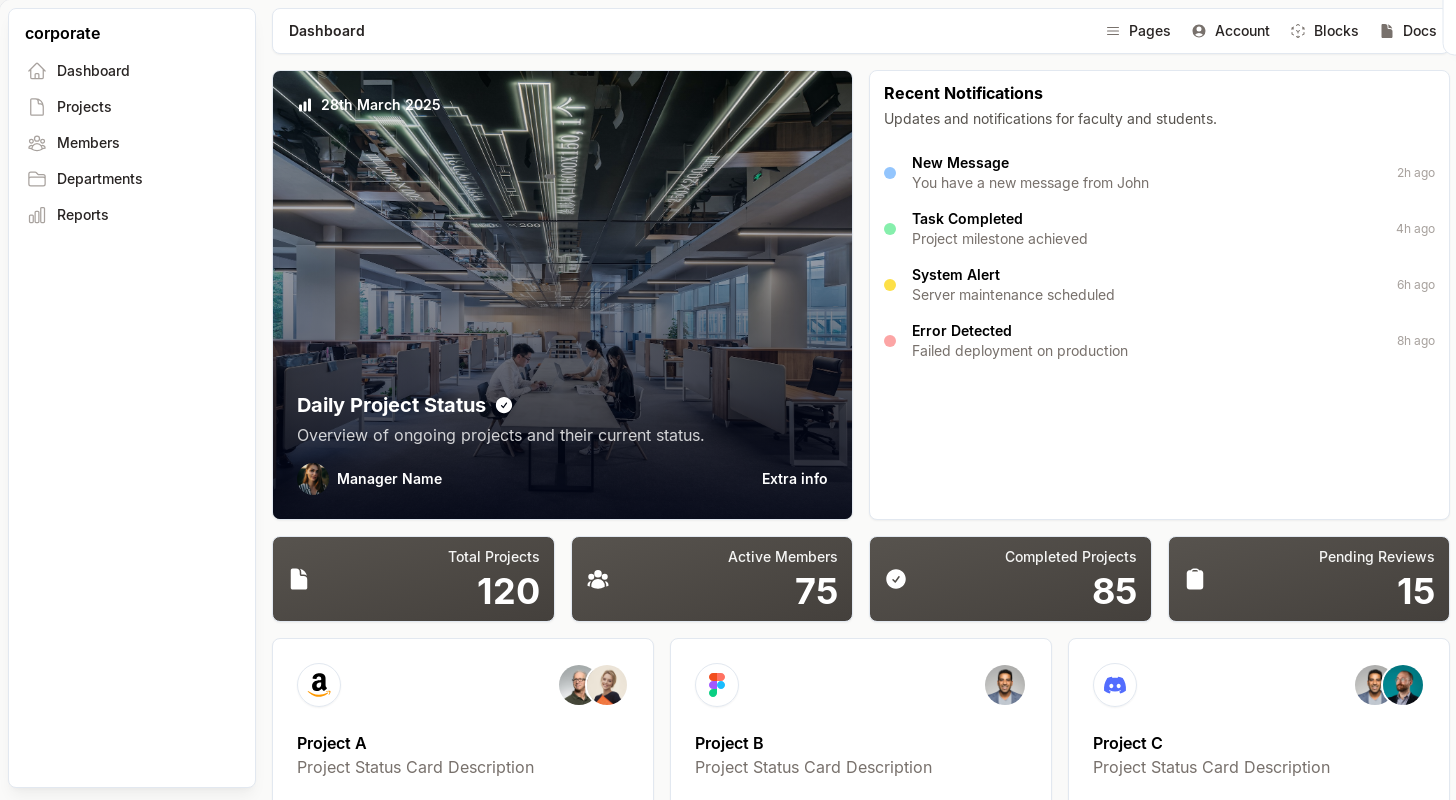Click the bar chart icon beside the date
The height and width of the screenshot is (800, 1456).
pyautogui.click(x=305, y=105)
